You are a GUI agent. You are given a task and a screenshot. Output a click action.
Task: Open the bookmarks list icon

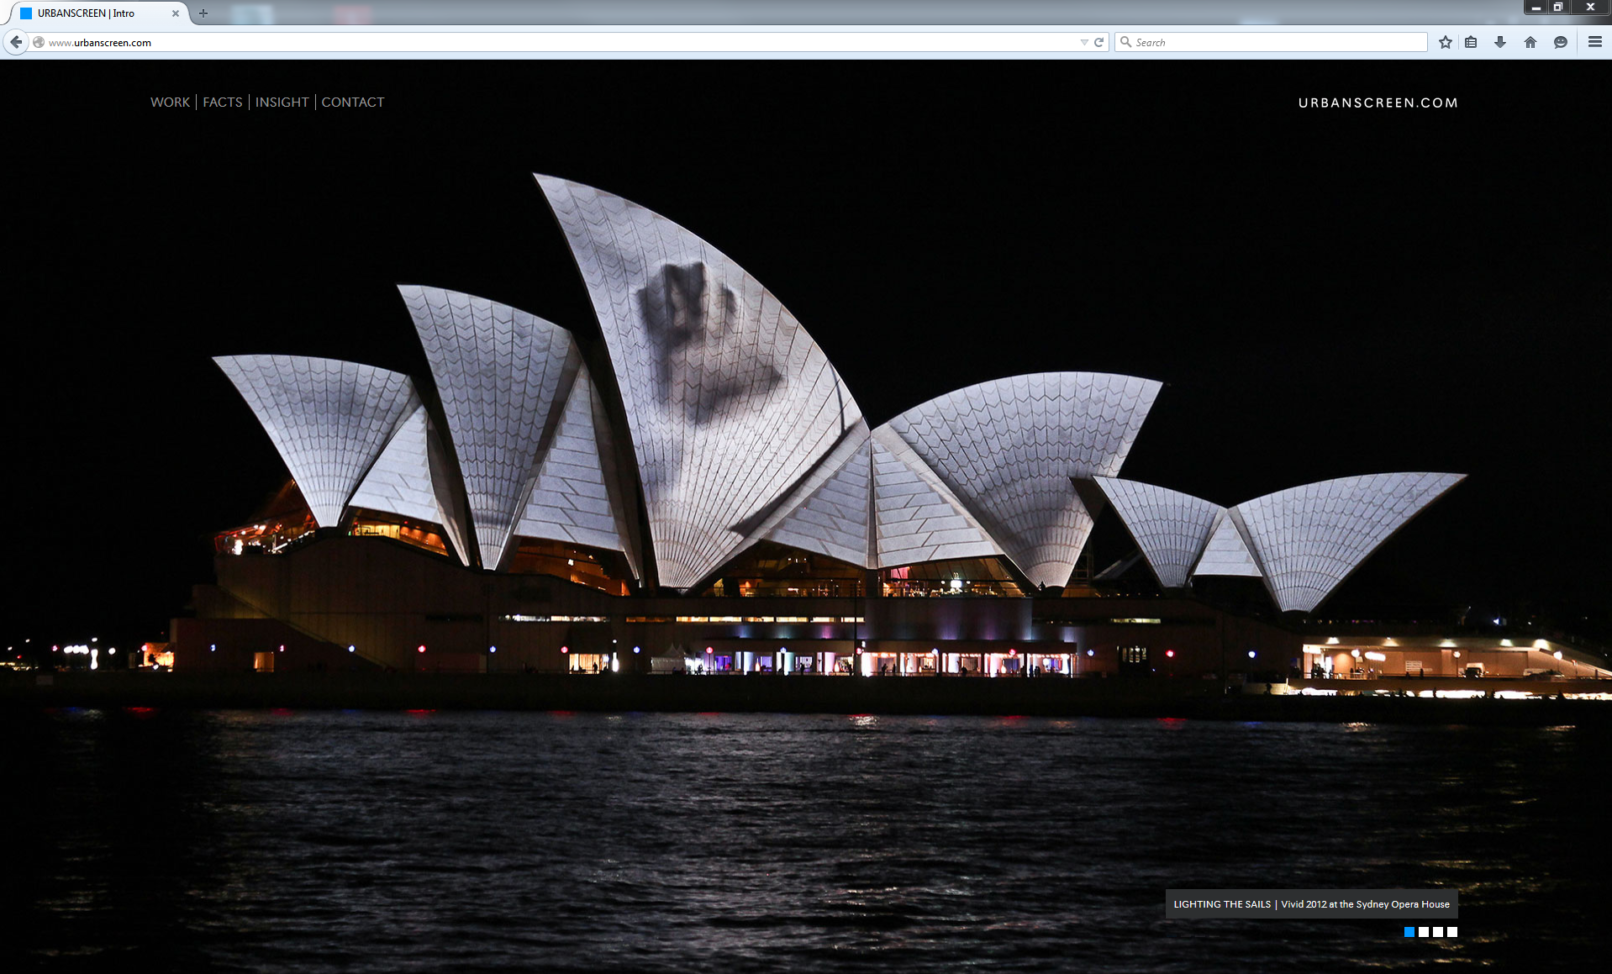[1471, 42]
